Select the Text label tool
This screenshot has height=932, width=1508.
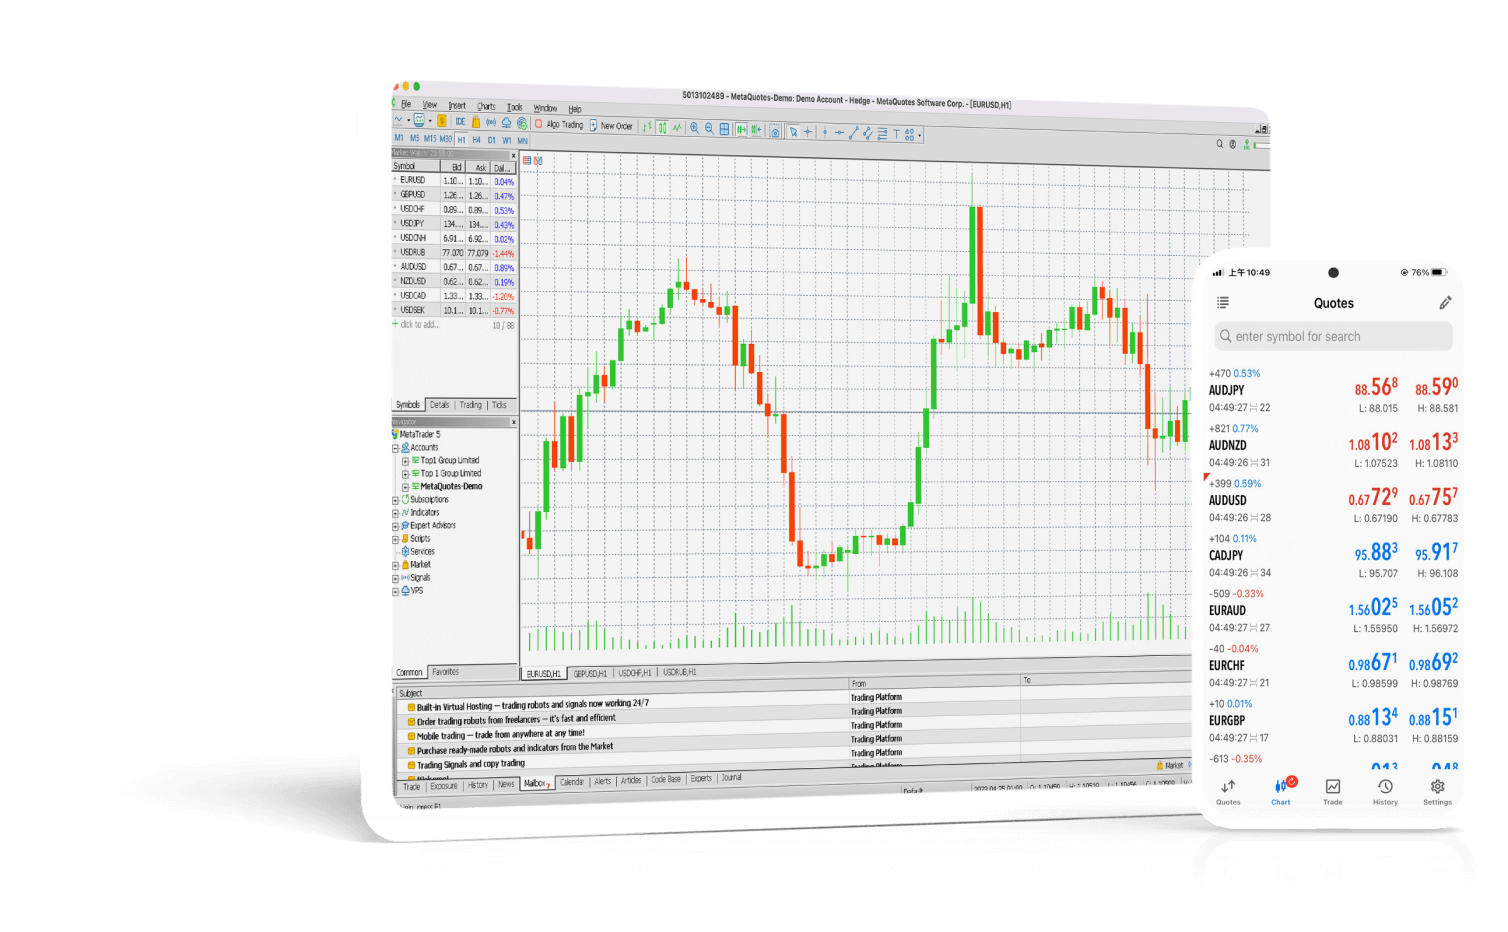pyautogui.click(x=897, y=131)
